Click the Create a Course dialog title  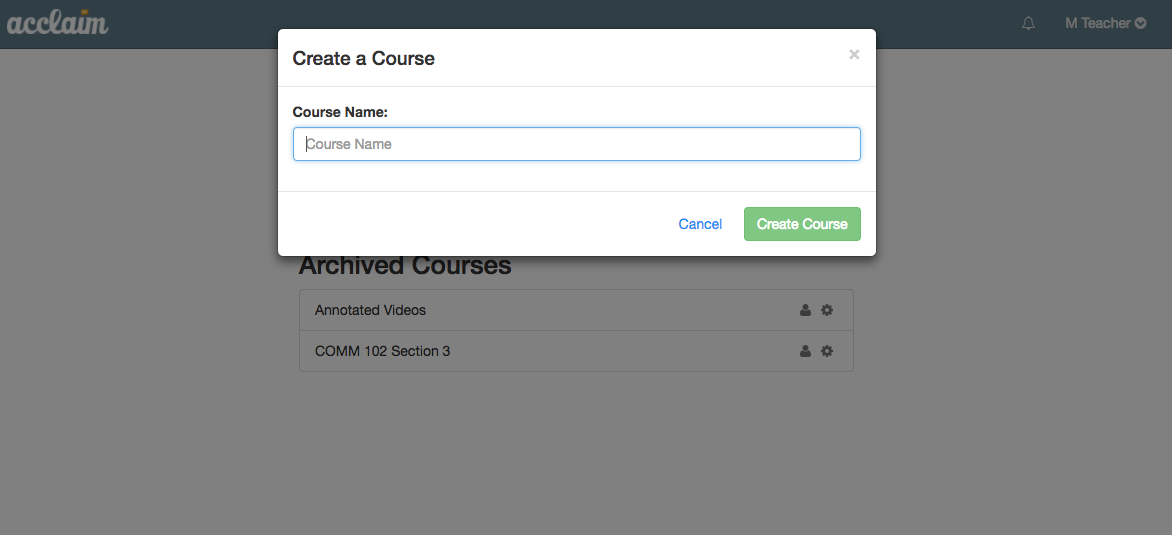[363, 58]
